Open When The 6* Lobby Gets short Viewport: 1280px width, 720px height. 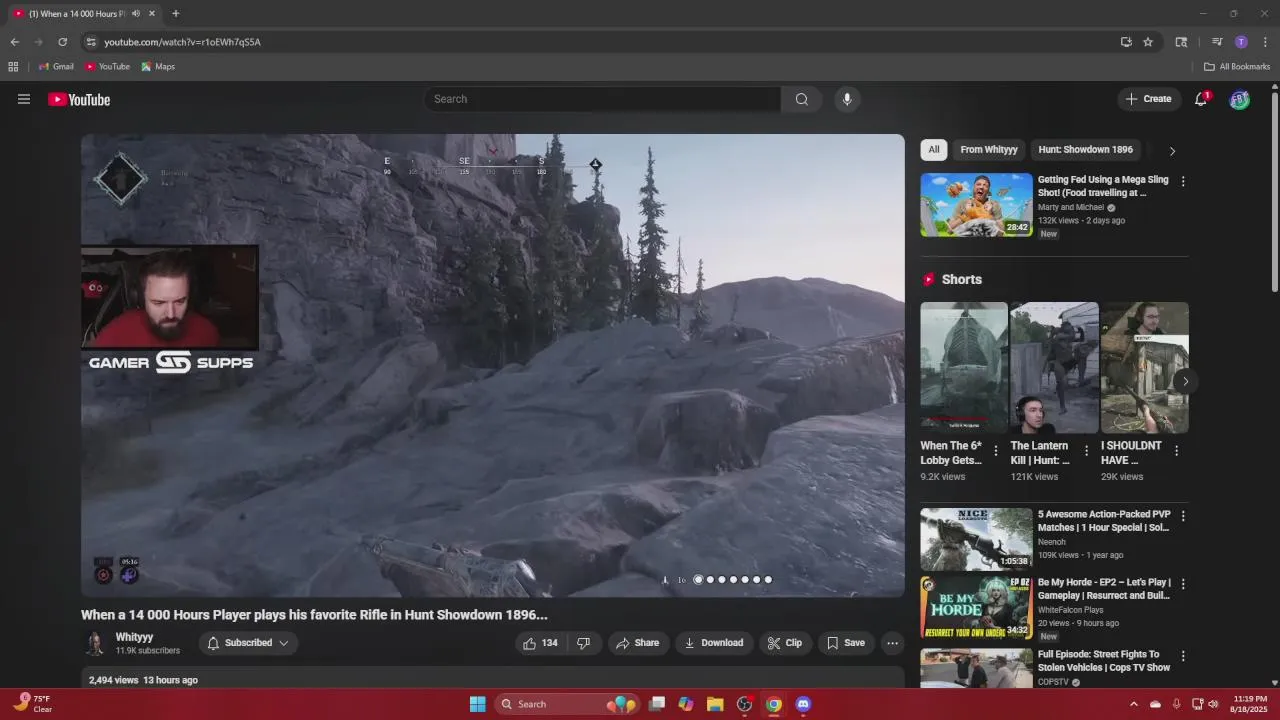pos(964,367)
